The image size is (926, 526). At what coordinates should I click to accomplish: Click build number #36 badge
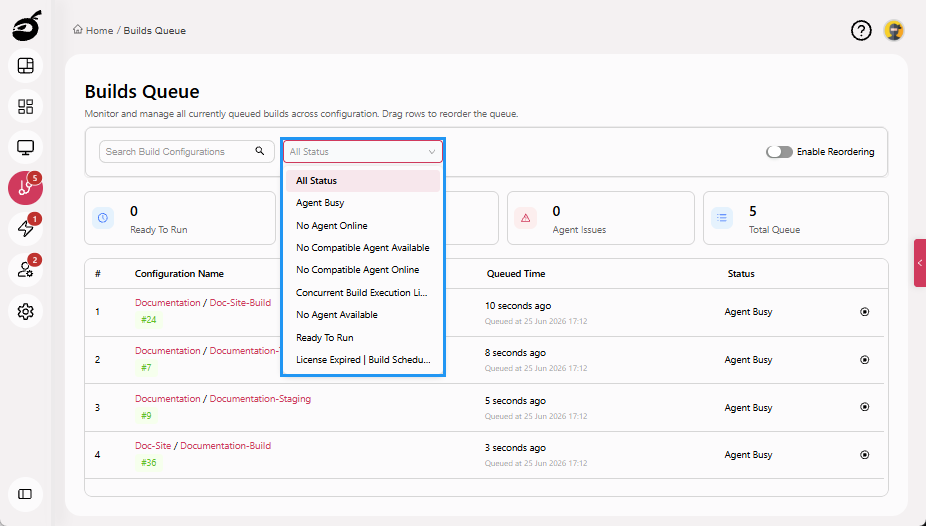[x=148, y=462]
